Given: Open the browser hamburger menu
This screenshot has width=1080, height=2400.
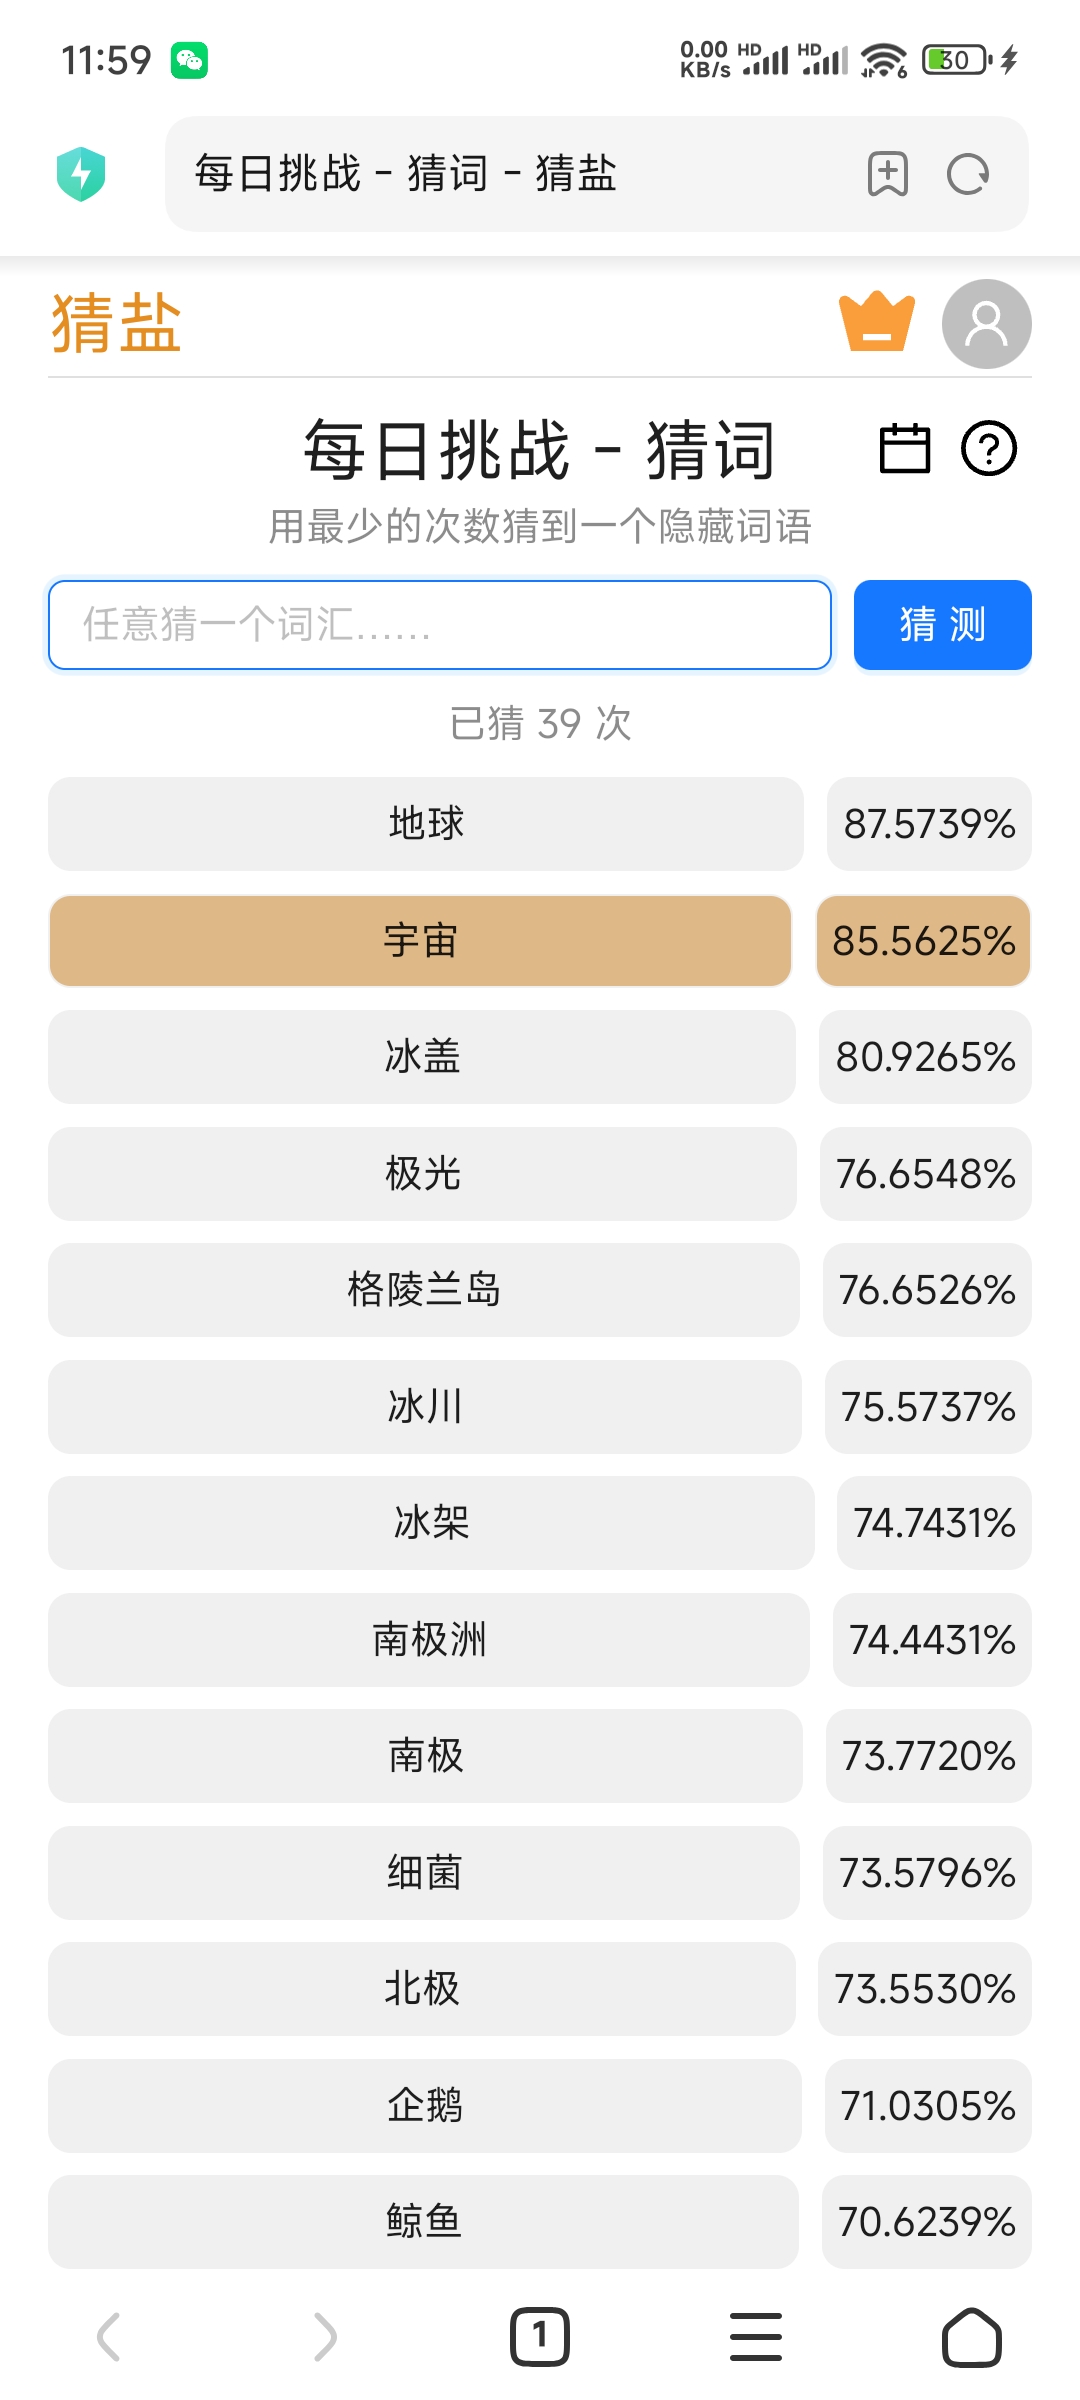Looking at the screenshot, I should 756,2337.
